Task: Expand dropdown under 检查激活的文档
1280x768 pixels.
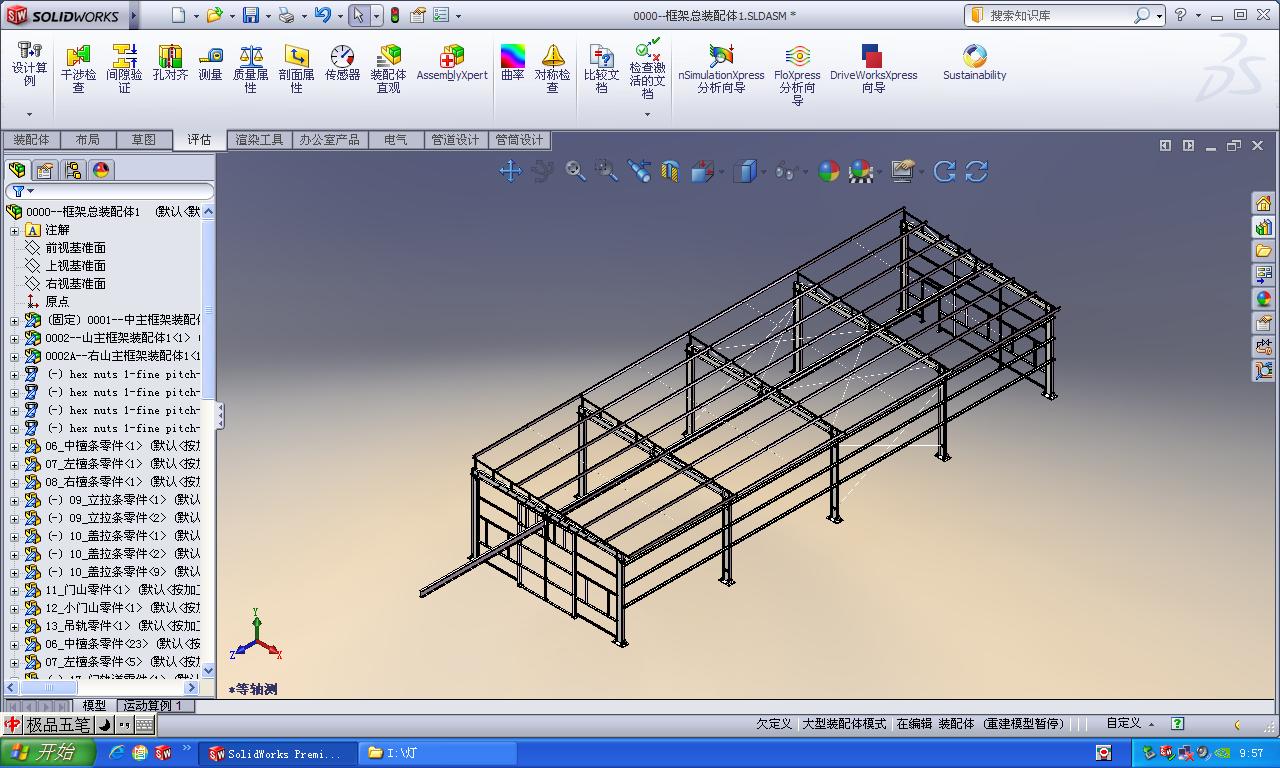Action: [647, 114]
